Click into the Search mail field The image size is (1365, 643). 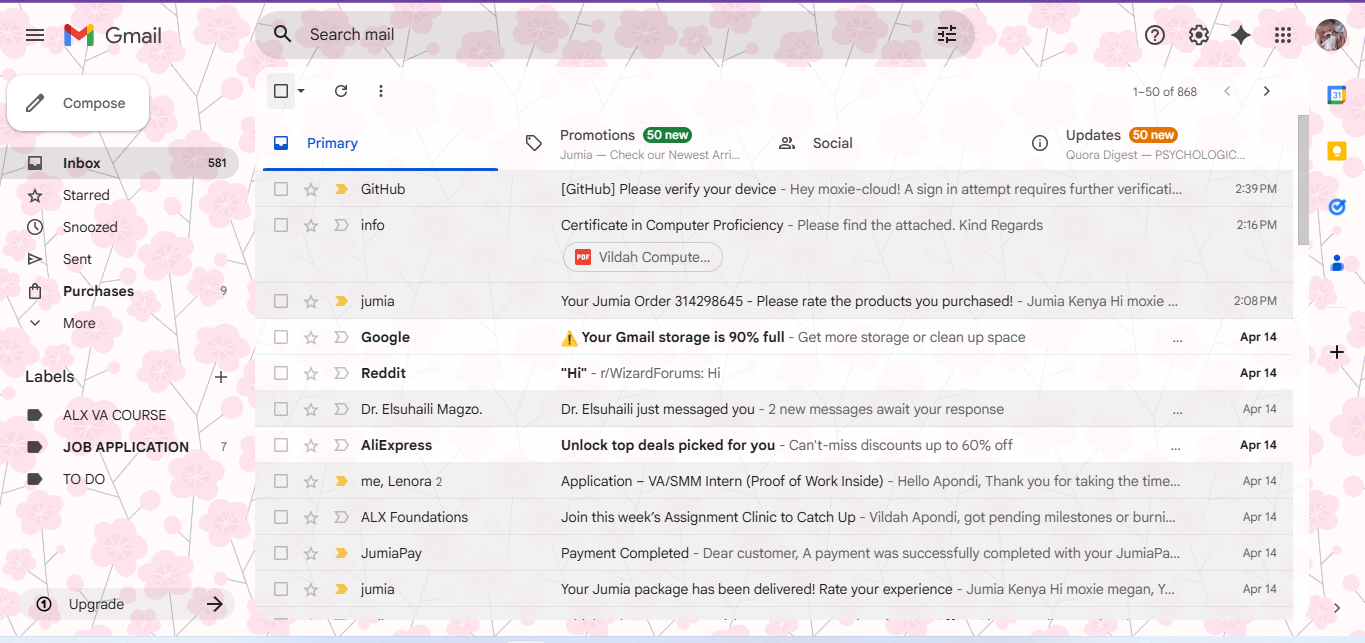(615, 35)
